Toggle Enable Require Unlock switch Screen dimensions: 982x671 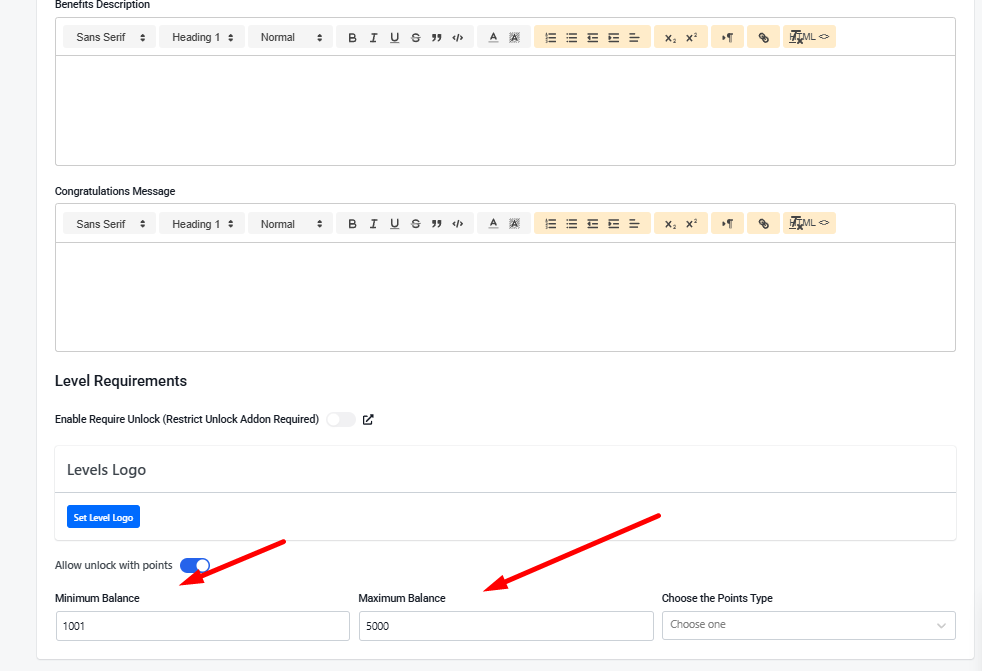(x=341, y=419)
